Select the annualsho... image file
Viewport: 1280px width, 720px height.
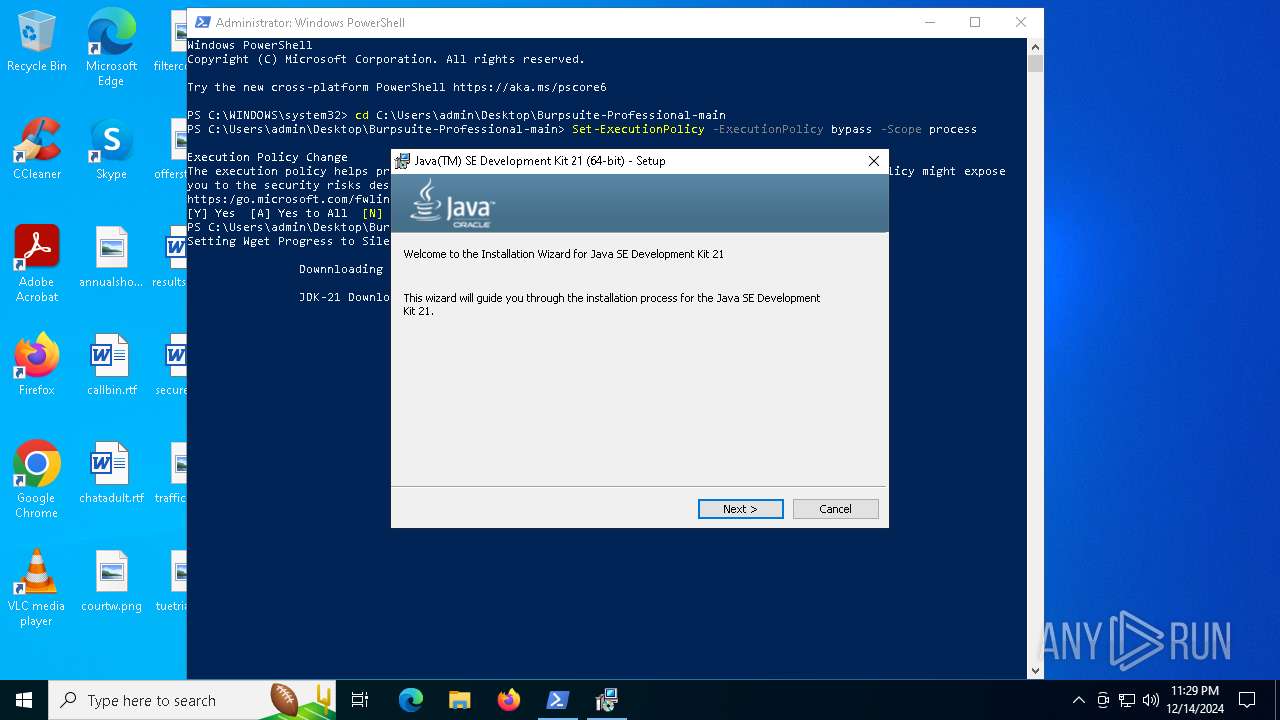coord(111,257)
